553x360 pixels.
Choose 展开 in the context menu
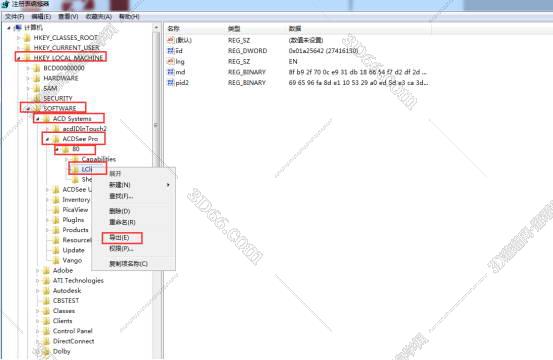point(115,173)
